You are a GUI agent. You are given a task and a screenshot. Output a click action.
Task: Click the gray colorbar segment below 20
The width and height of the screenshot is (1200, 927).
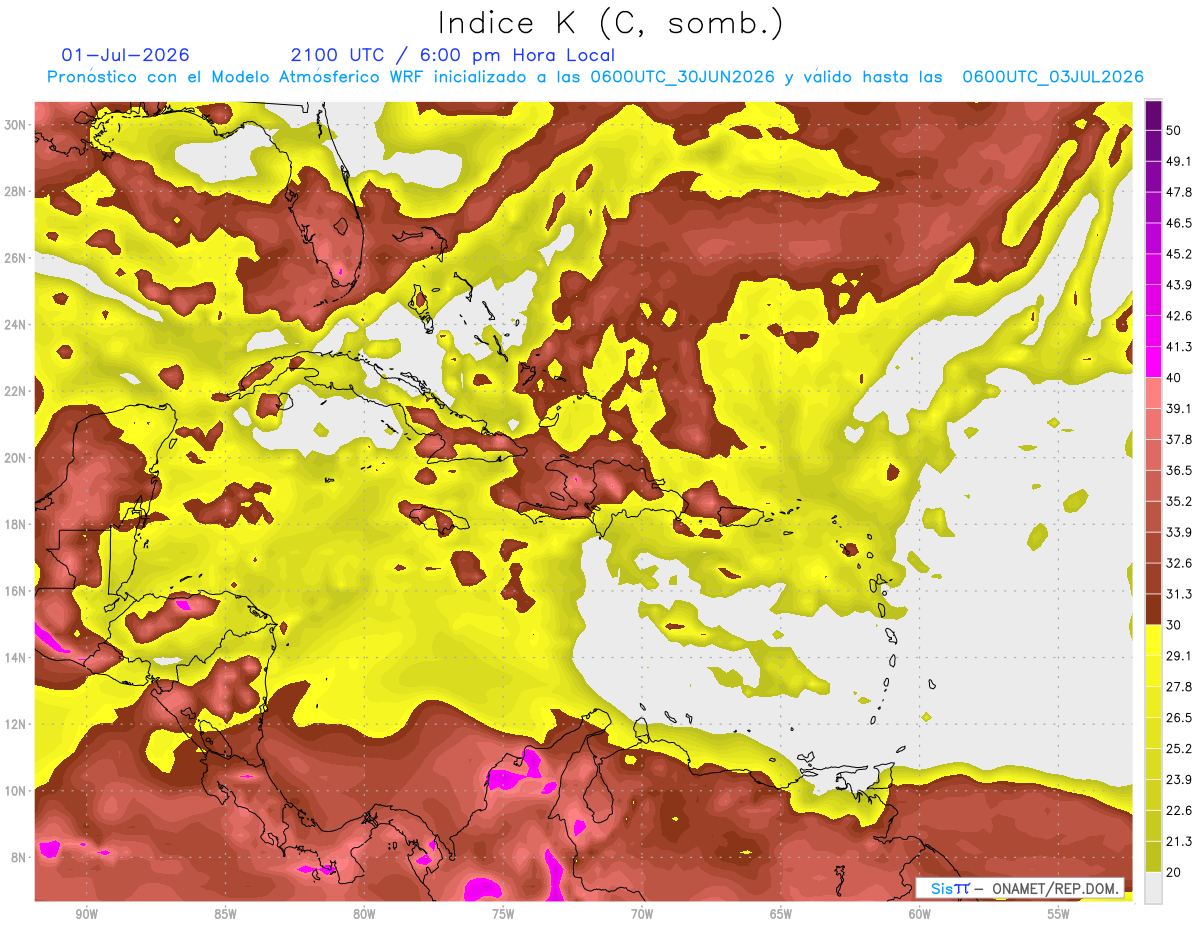coord(1153,889)
